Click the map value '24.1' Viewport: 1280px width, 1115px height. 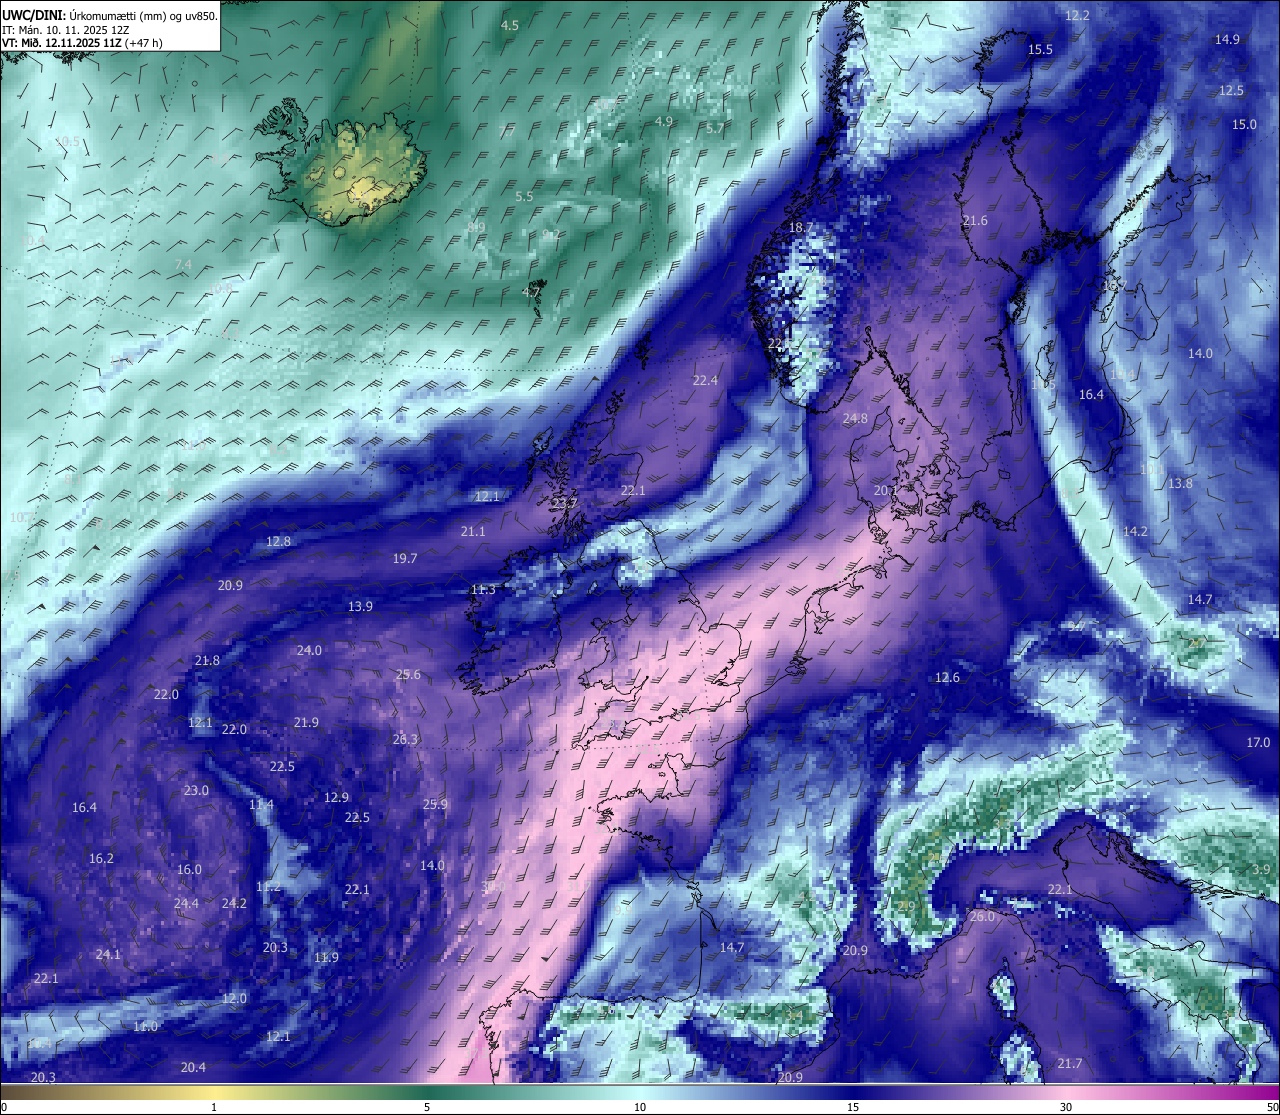[108, 954]
